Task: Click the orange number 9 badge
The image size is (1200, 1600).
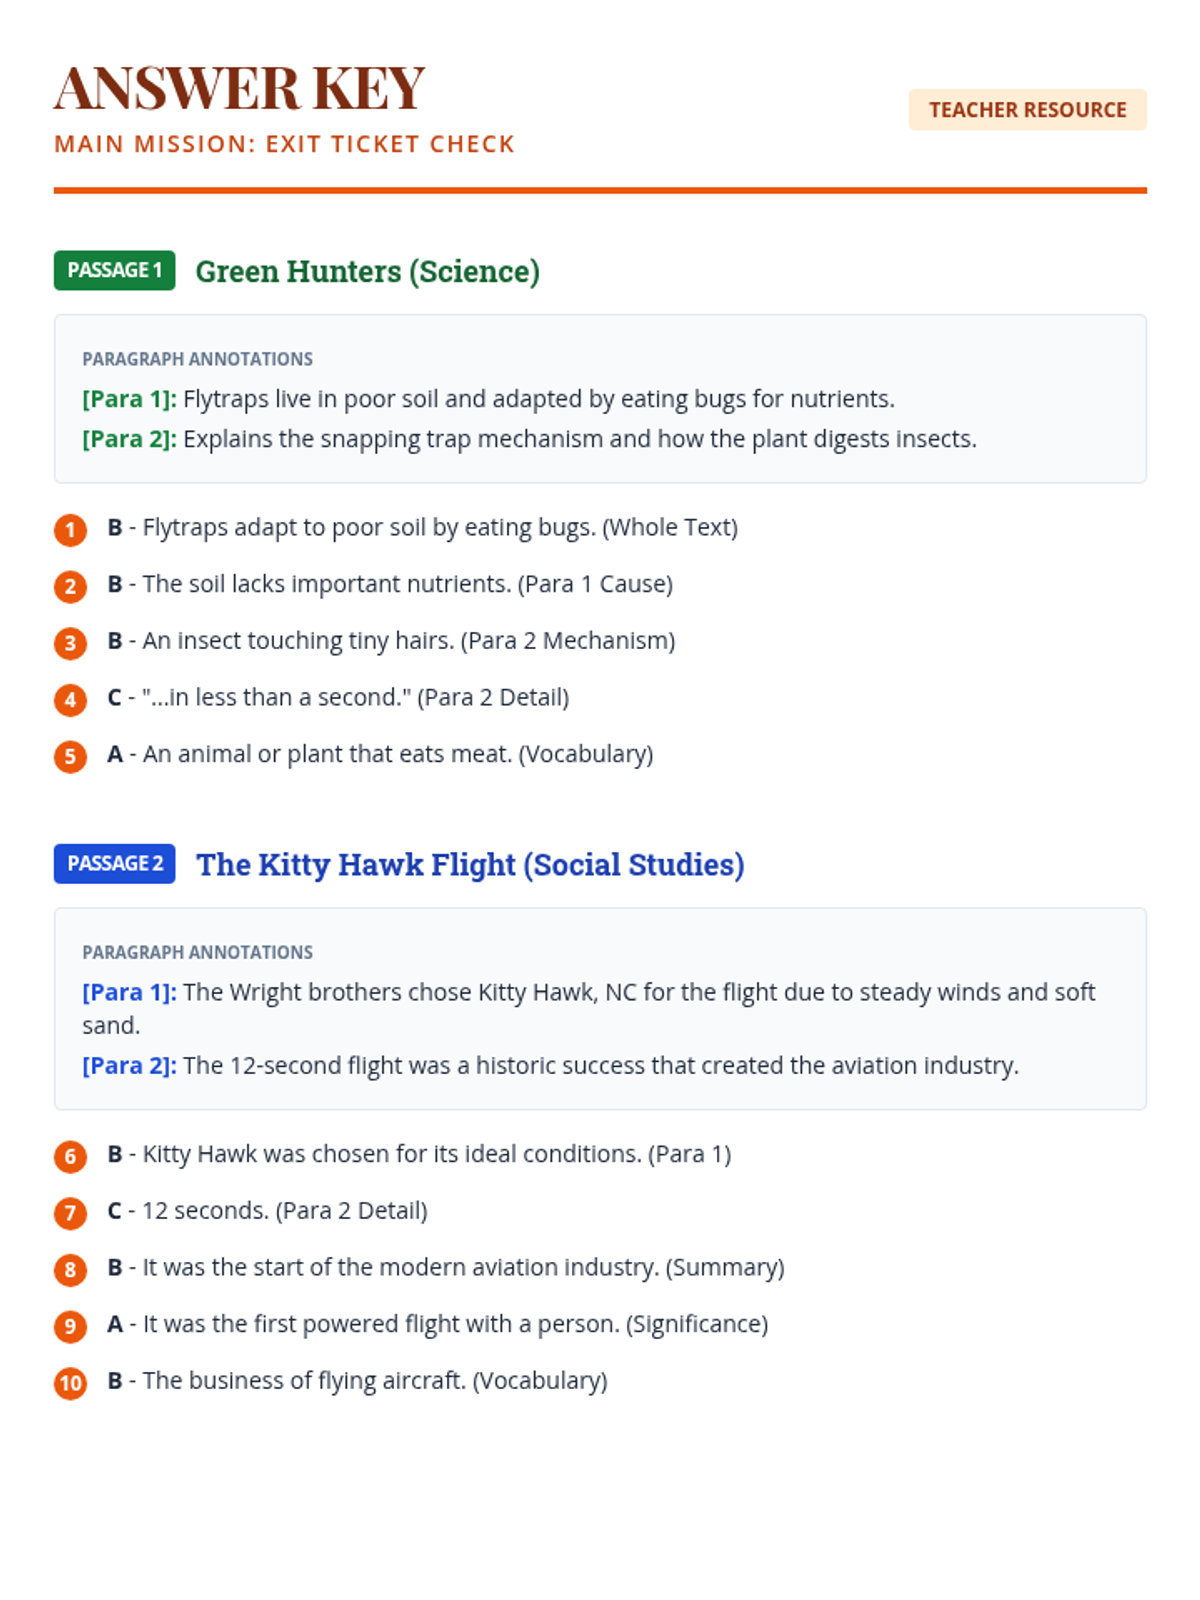Action: point(70,1326)
